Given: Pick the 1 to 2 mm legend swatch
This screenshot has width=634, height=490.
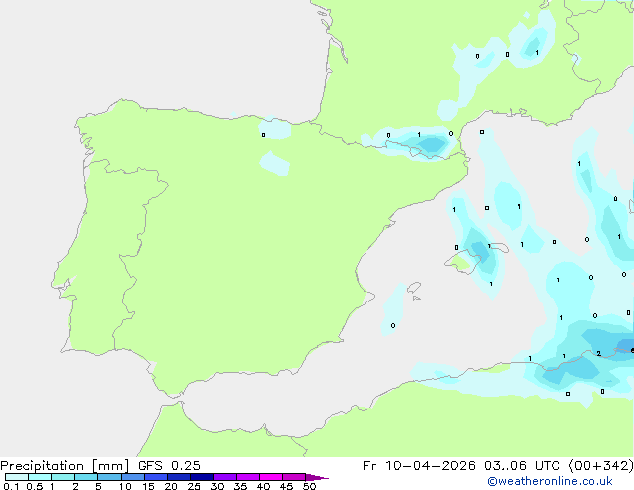Looking at the screenshot, I should coord(63,477).
